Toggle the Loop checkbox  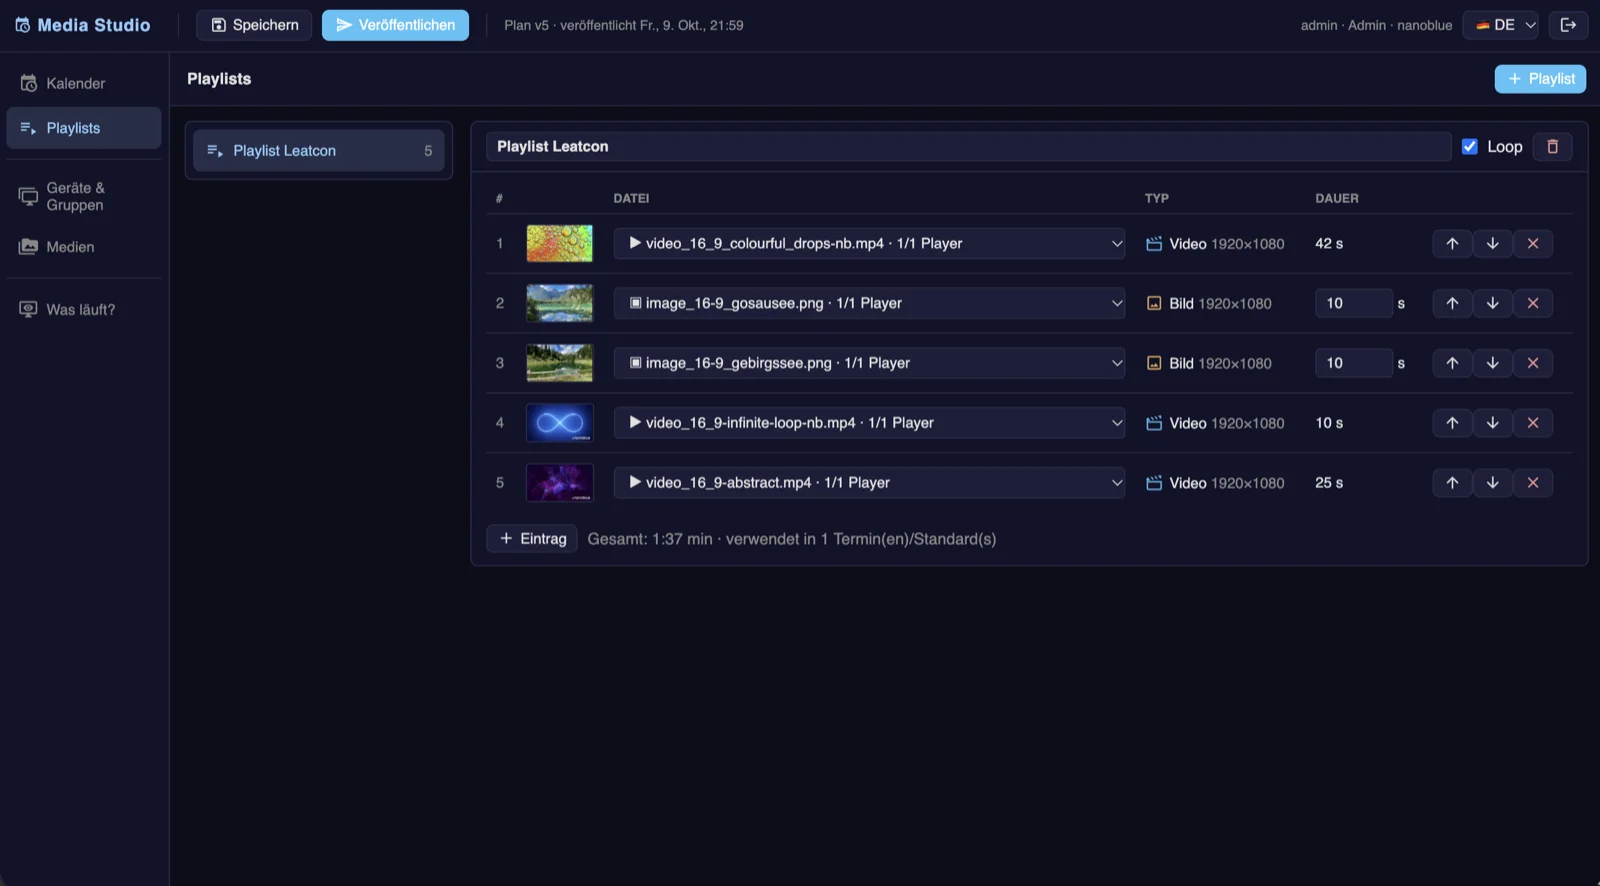pyautogui.click(x=1470, y=147)
